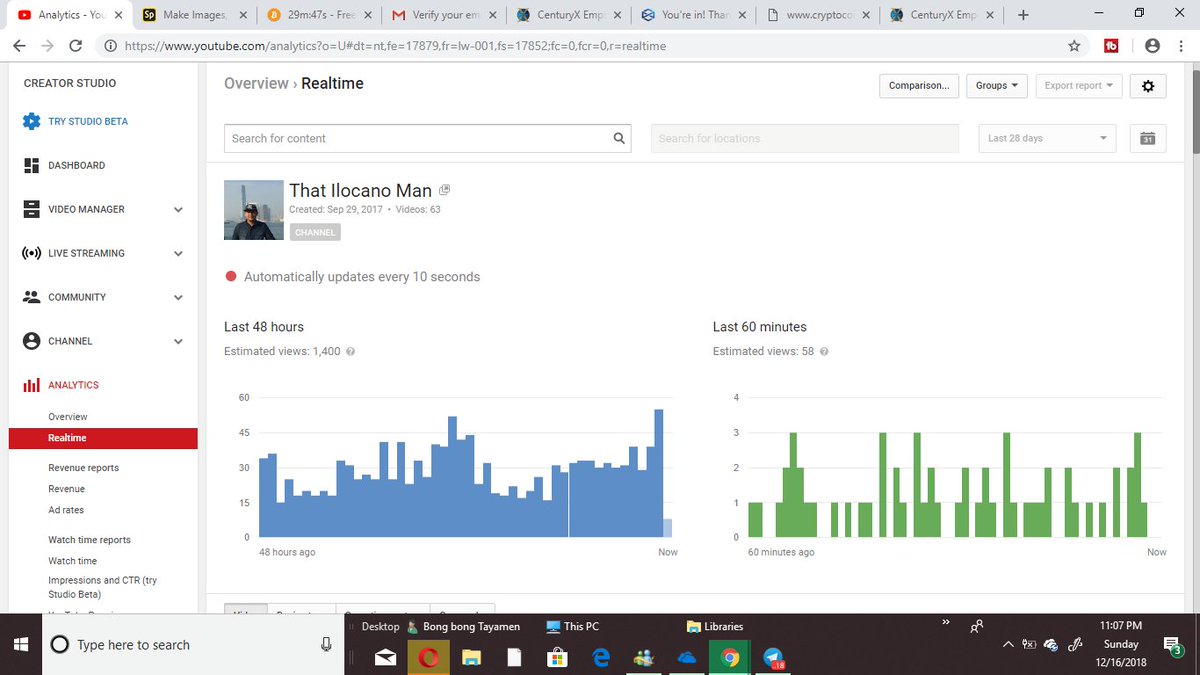Expand Community sidebar section

[x=178, y=298]
